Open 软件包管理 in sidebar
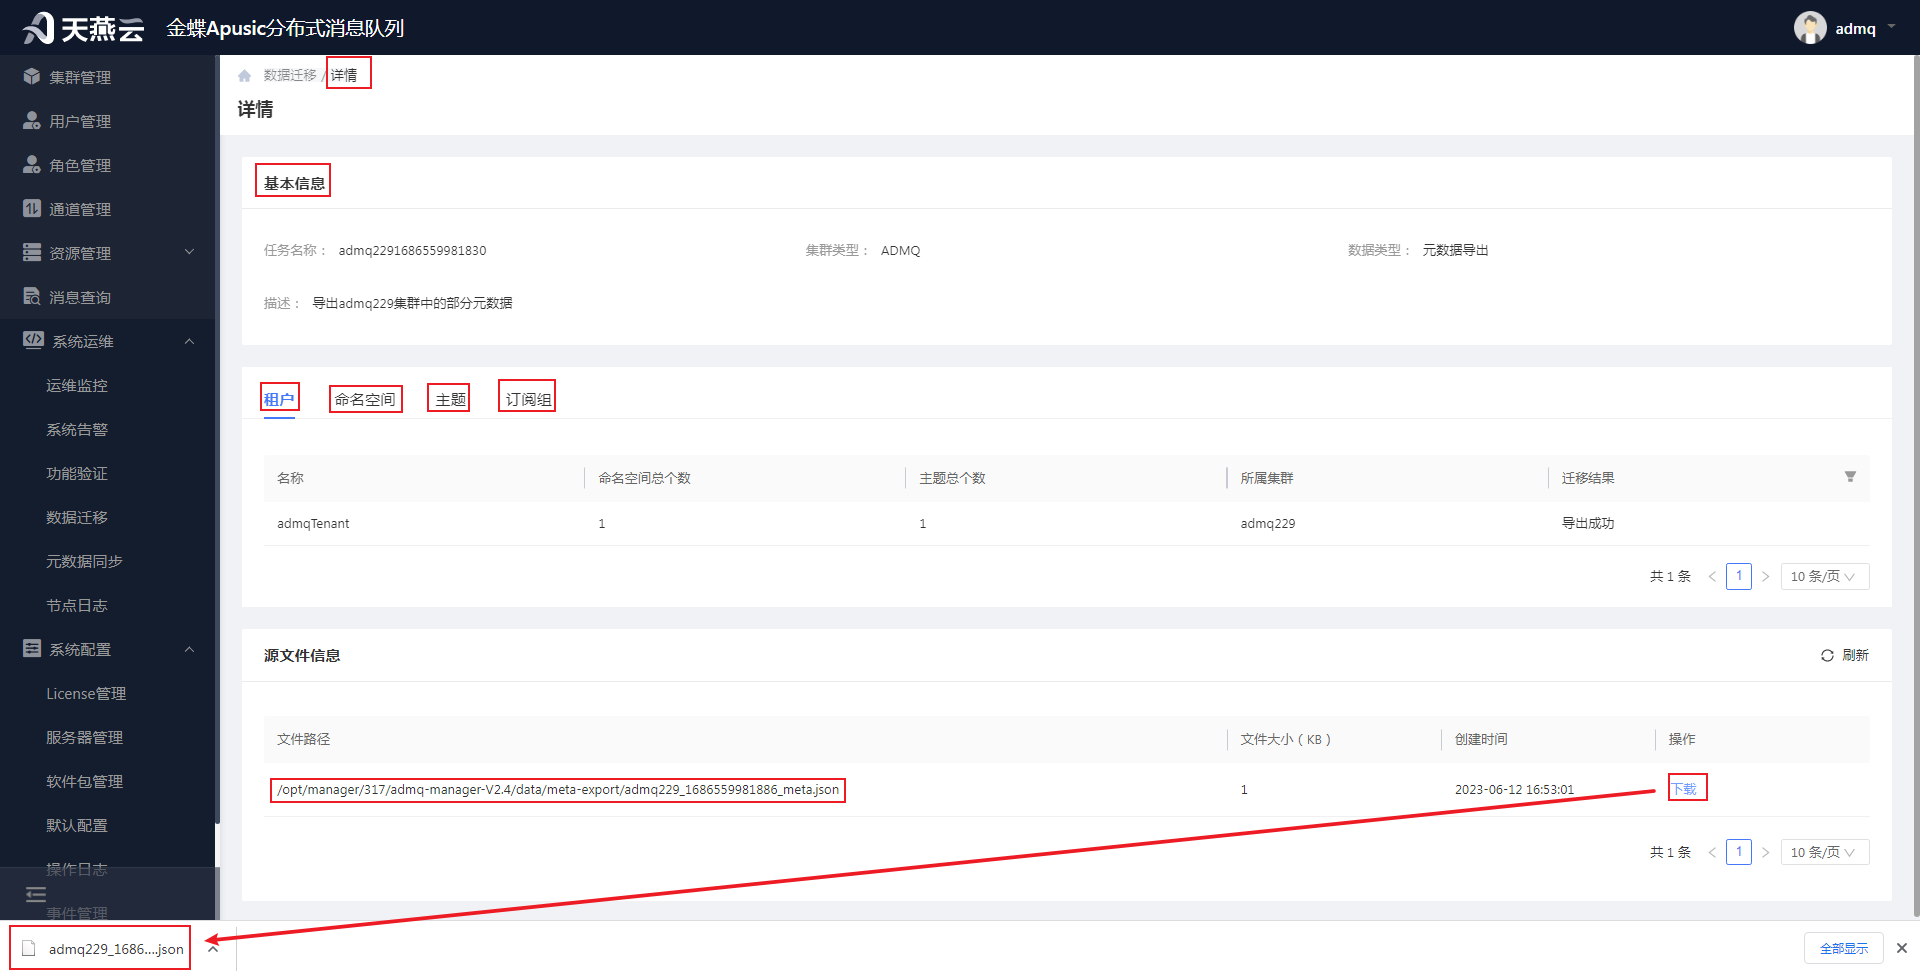Image resolution: width=1920 pixels, height=977 pixels. (84, 781)
